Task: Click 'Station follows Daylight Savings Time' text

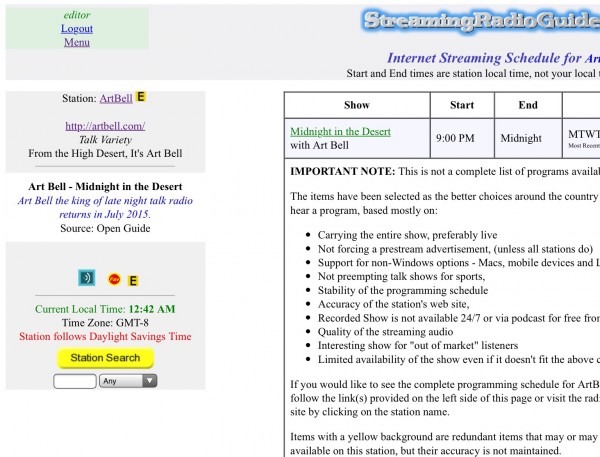Action: 105,336
